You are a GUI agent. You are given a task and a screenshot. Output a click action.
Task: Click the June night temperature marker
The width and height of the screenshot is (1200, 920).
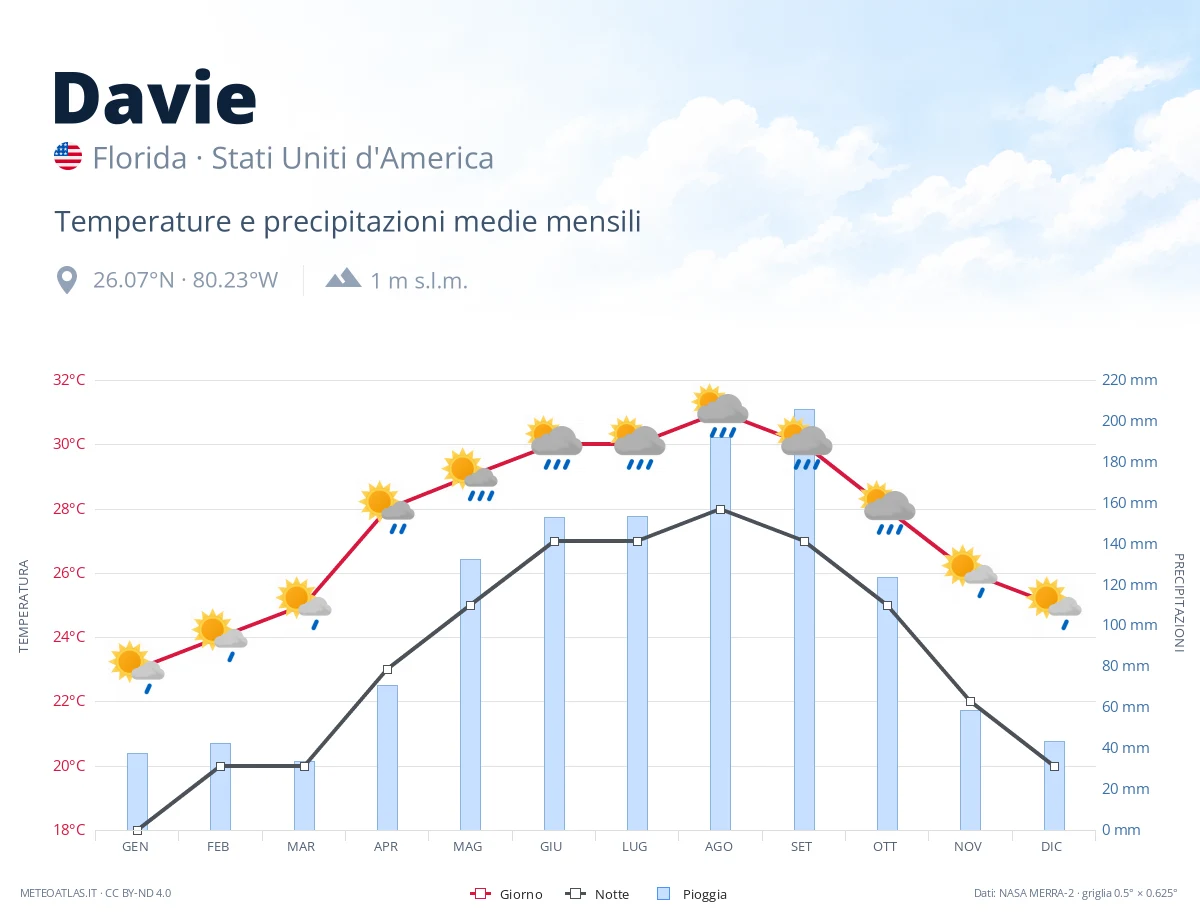coord(554,541)
